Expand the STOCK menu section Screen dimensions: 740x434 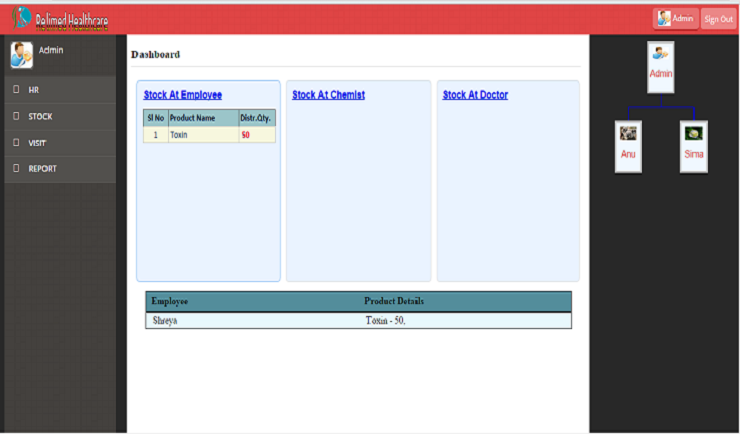[x=40, y=116]
